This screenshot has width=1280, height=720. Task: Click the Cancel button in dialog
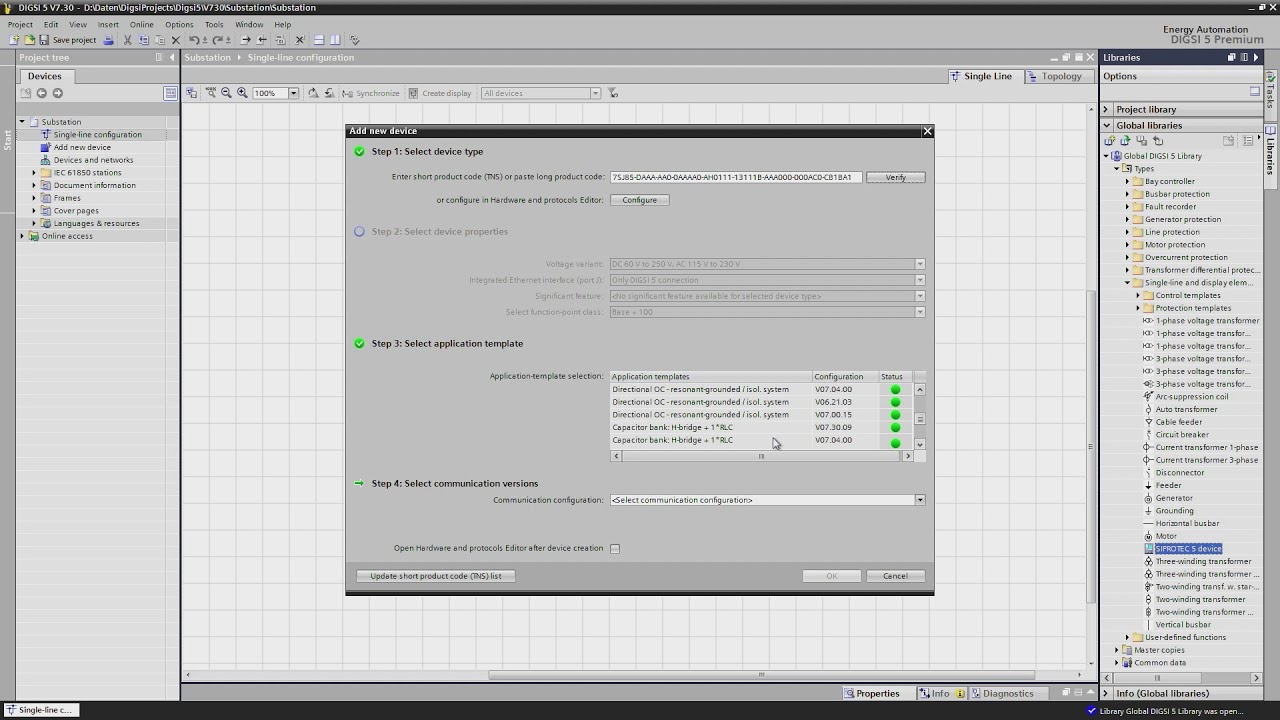click(x=895, y=576)
